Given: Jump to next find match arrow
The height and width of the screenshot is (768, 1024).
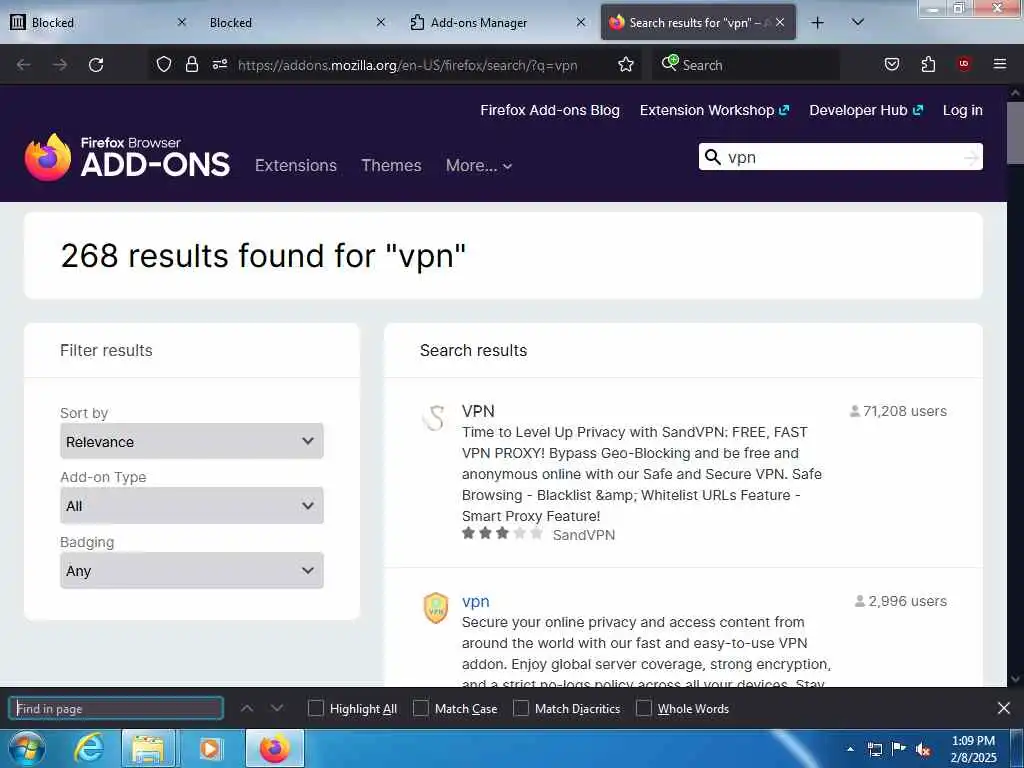Looking at the screenshot, I should (x=277, y=708).
